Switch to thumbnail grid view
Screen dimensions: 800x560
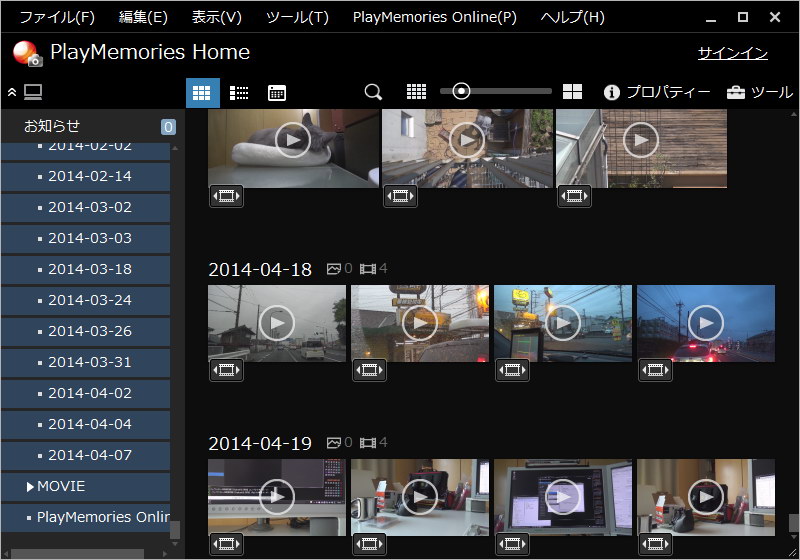point(203,93)
